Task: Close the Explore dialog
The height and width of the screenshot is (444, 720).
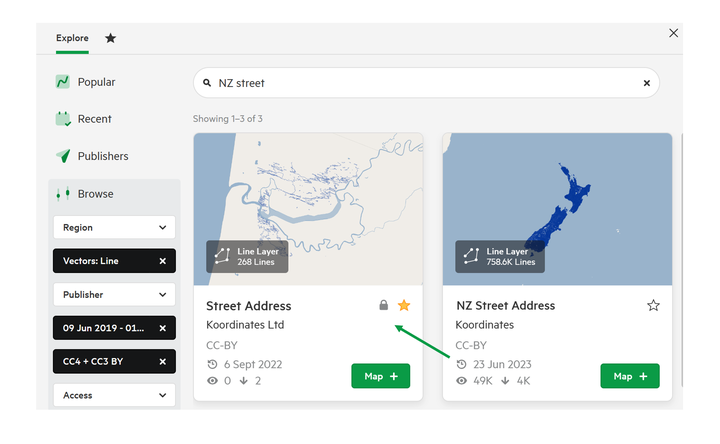Action: (673, 33)
